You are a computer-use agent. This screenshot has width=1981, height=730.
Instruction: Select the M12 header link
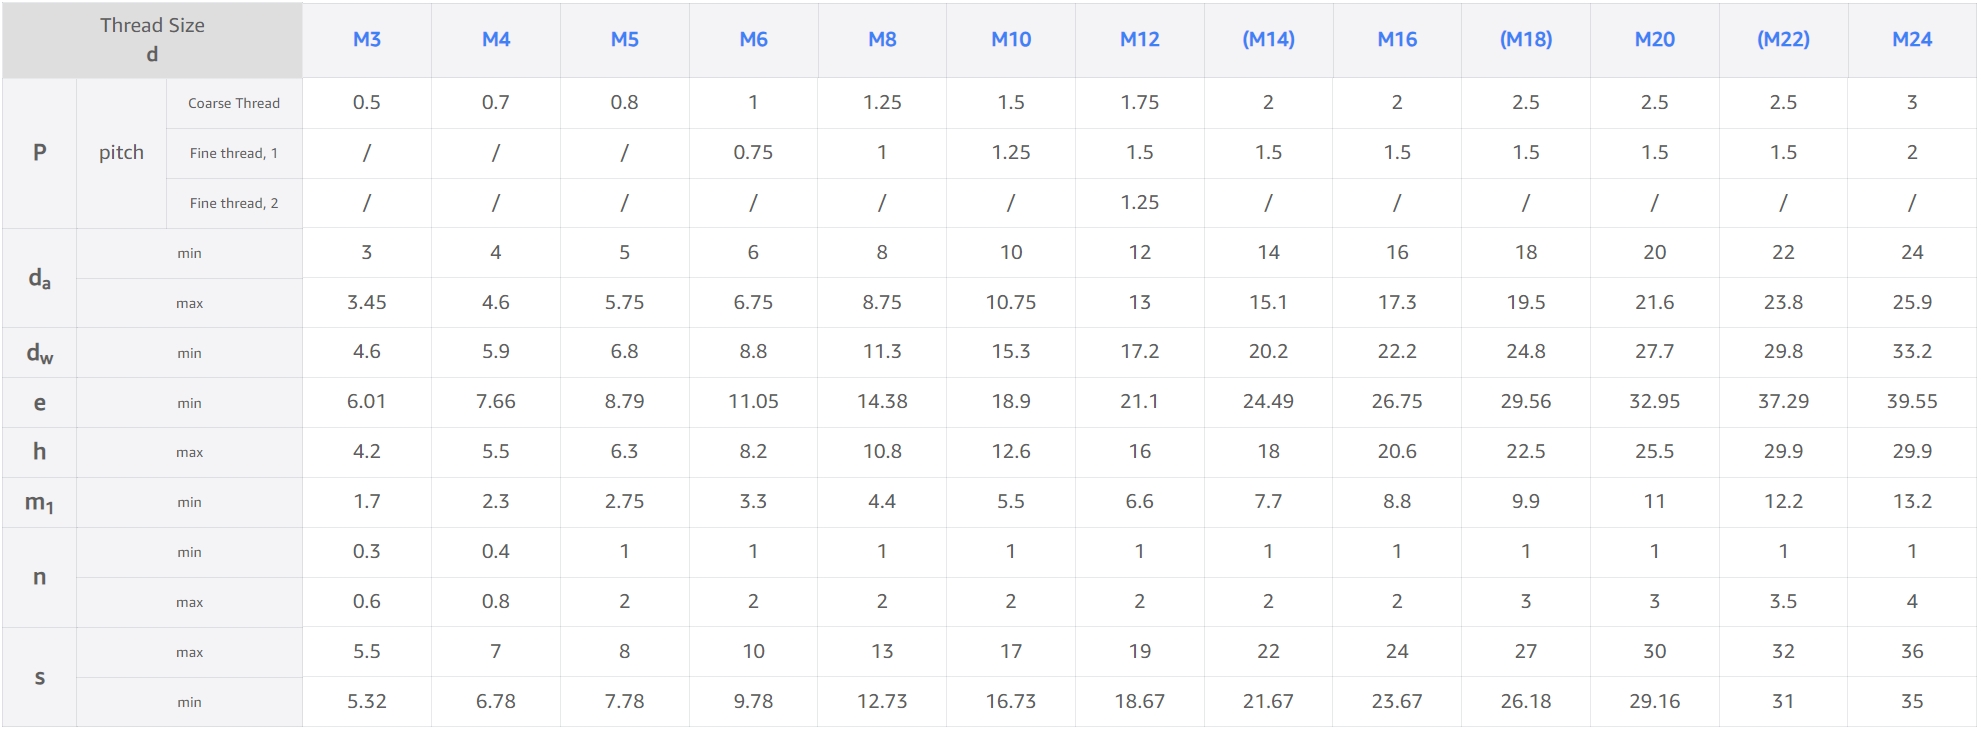[1140, 39]
